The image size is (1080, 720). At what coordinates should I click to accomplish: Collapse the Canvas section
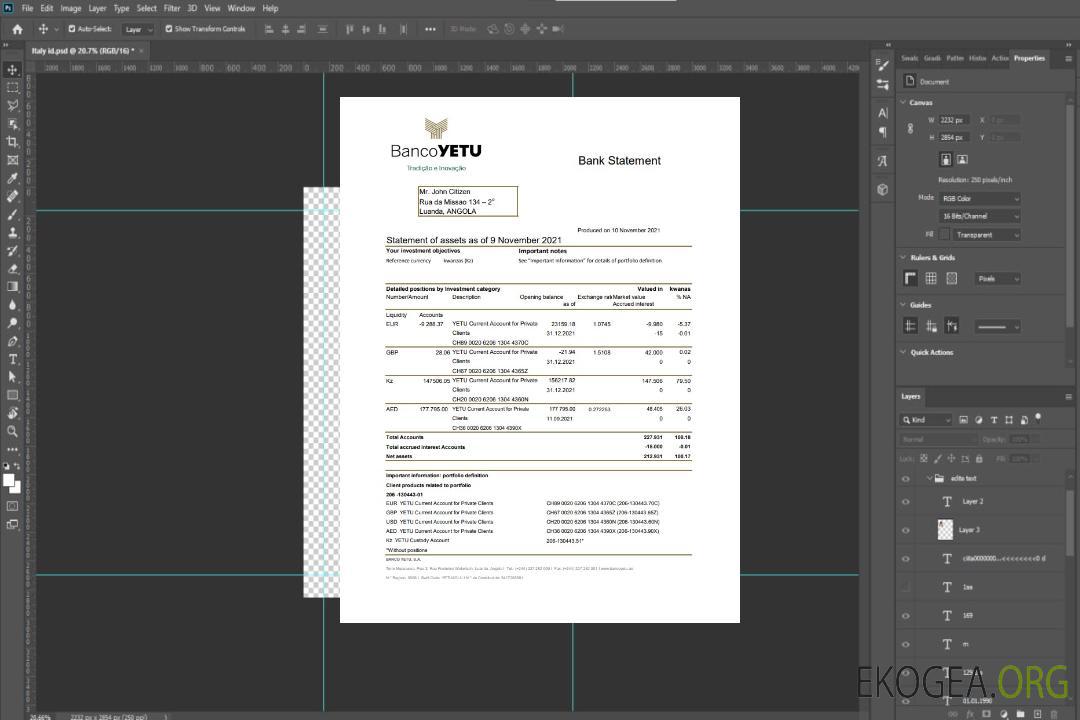[x=903, y=102]
